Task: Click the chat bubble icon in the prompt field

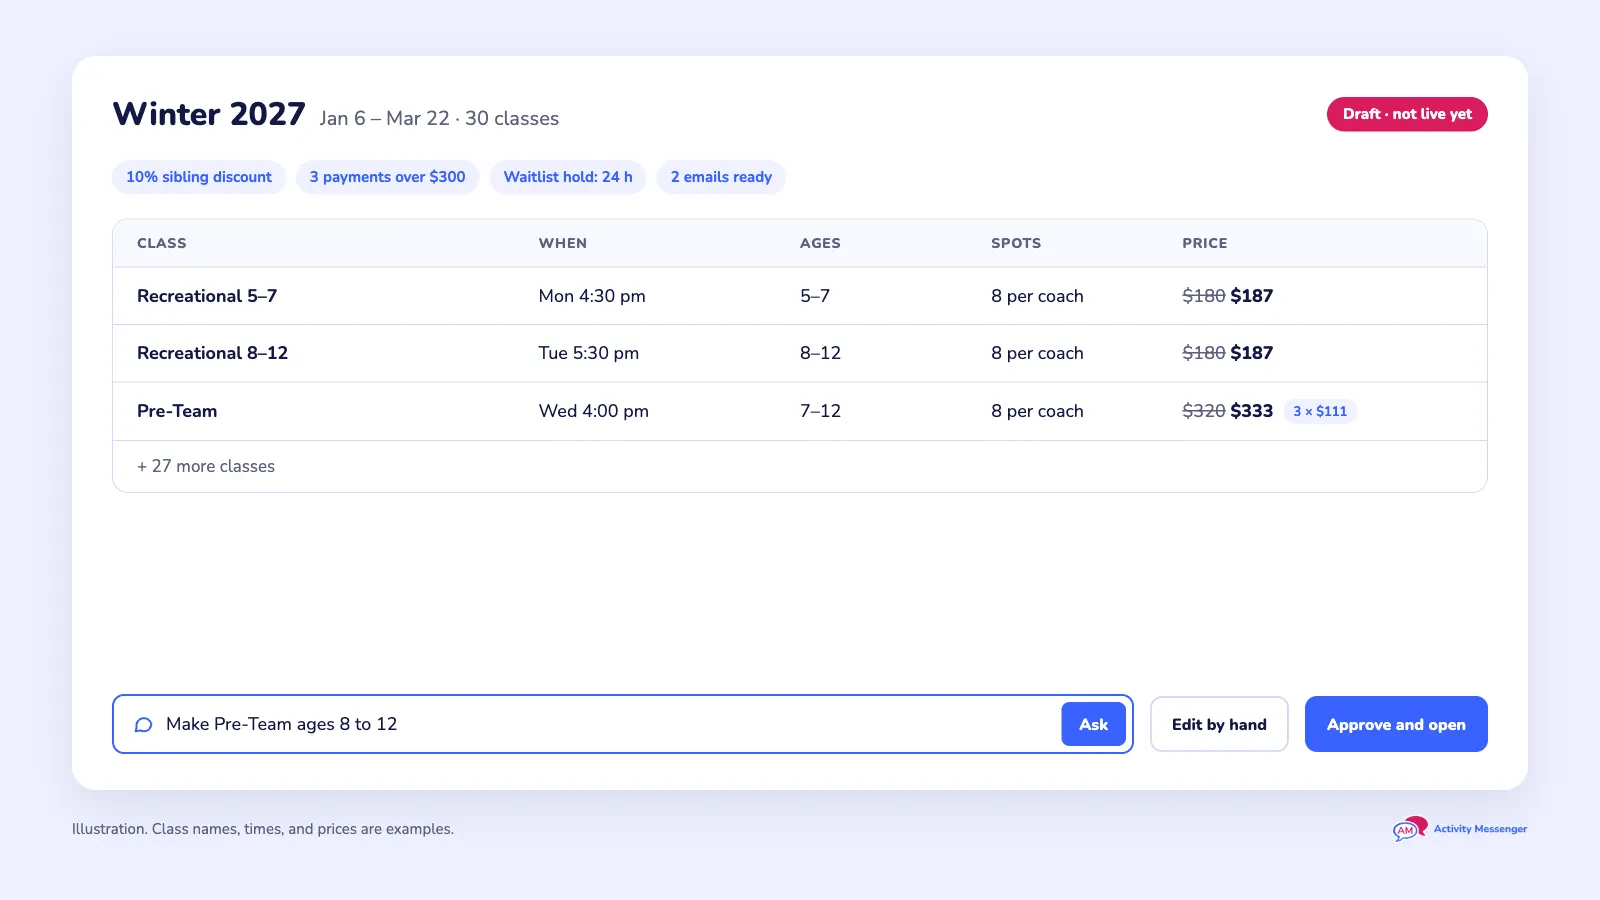Action: coord(143,724)
